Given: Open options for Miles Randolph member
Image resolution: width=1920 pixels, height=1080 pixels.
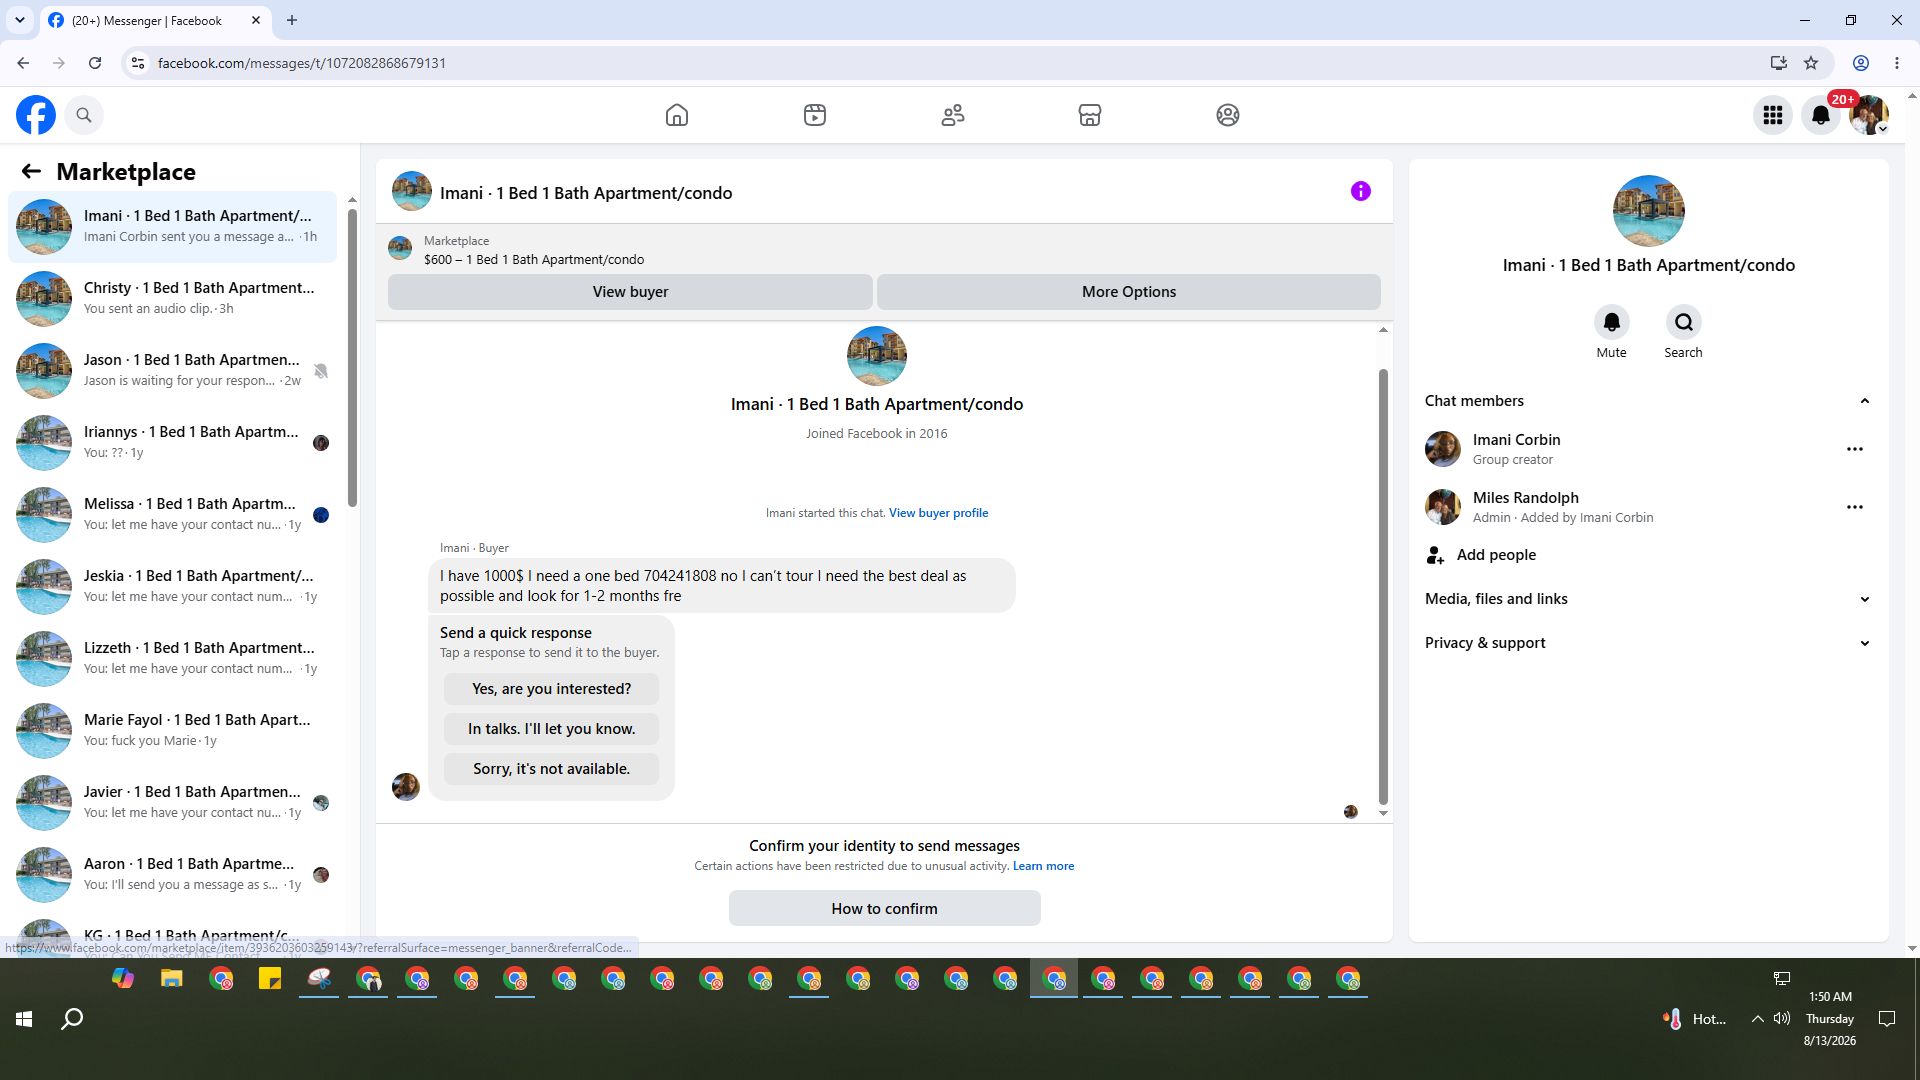Looking at the screenshot, I should 1855,507.
